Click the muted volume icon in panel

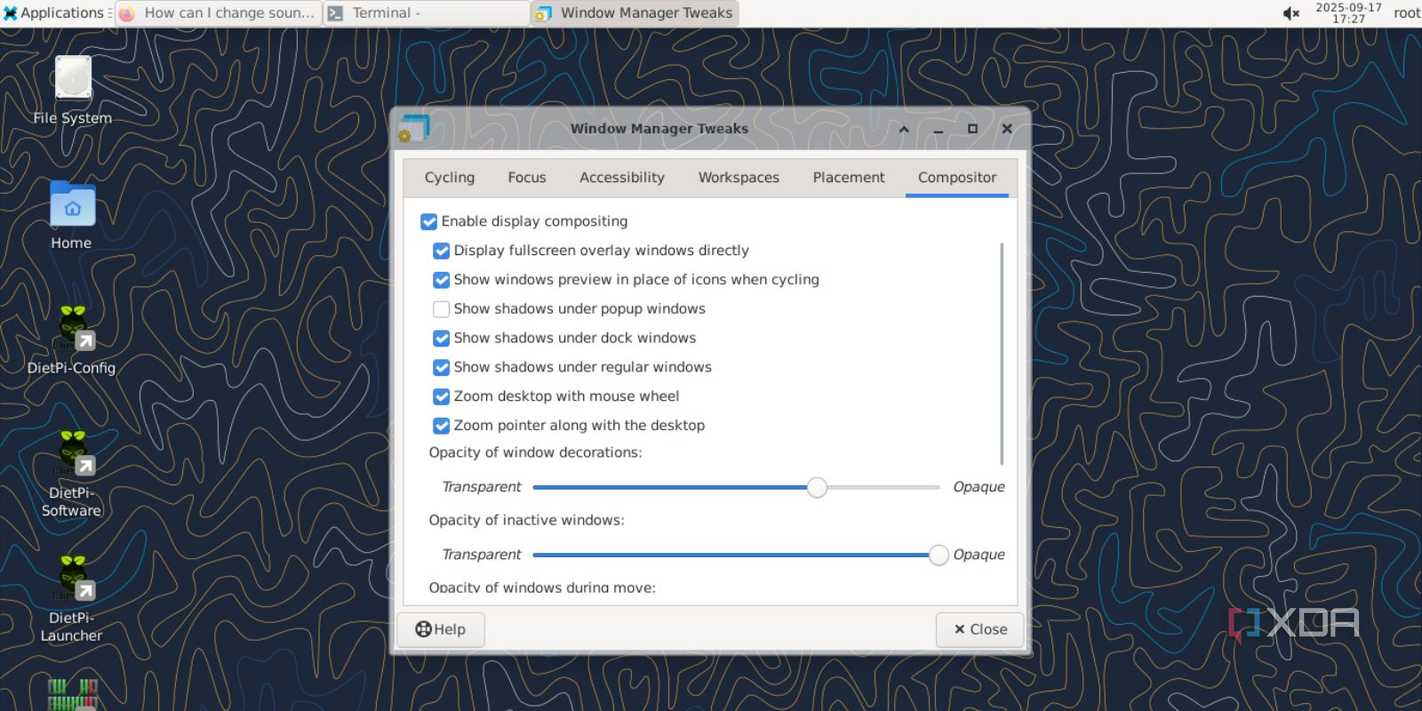tap(1291, 13)
